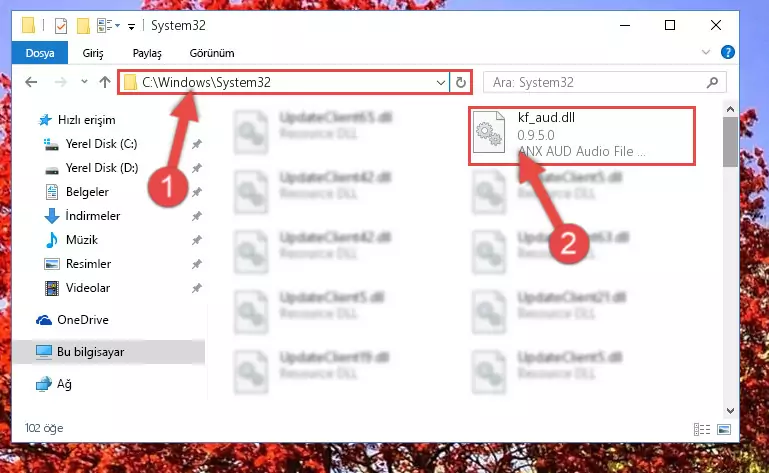Expand the address bar history dropdown

(x=441, y=82)
